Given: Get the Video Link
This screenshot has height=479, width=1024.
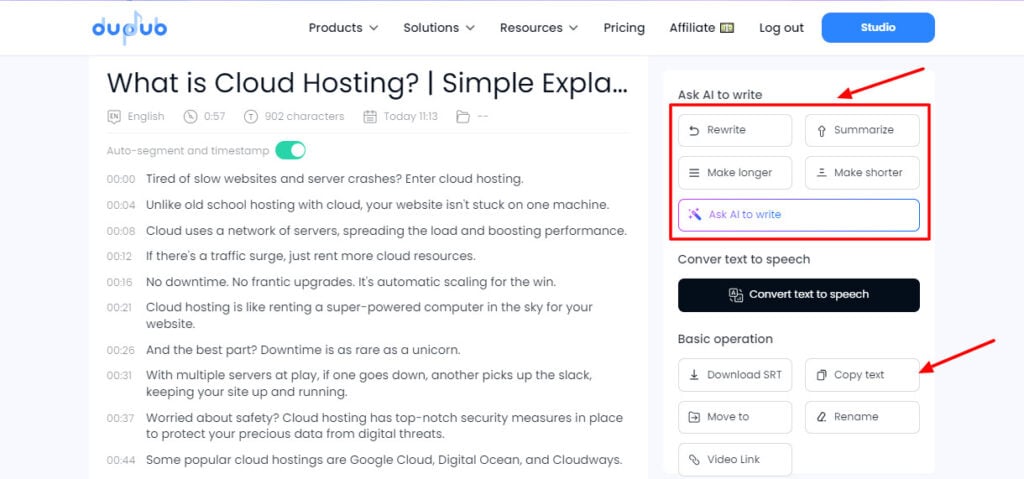Looking at the screenshot, I should [734, 459].
